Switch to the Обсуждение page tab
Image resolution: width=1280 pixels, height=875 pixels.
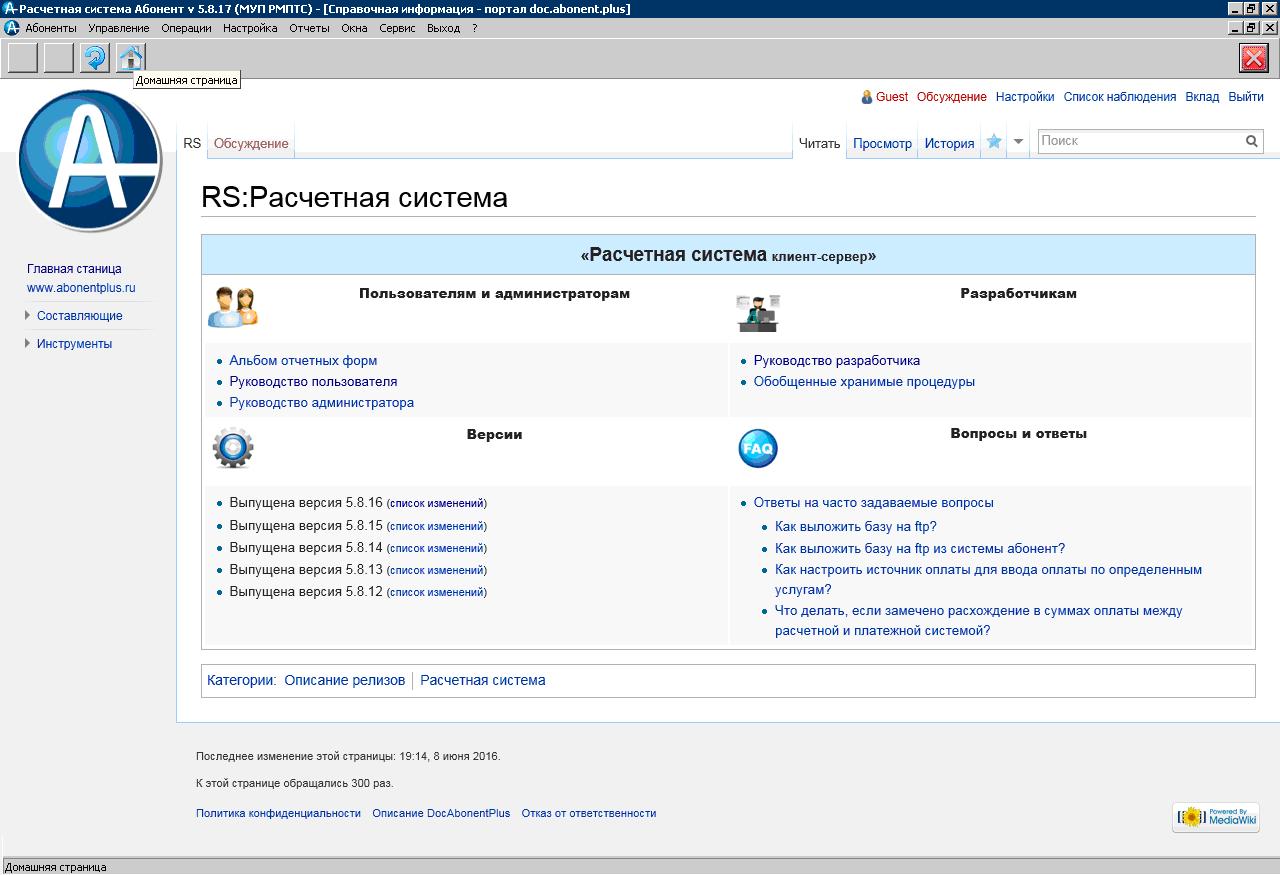click(x=251, y=144)
